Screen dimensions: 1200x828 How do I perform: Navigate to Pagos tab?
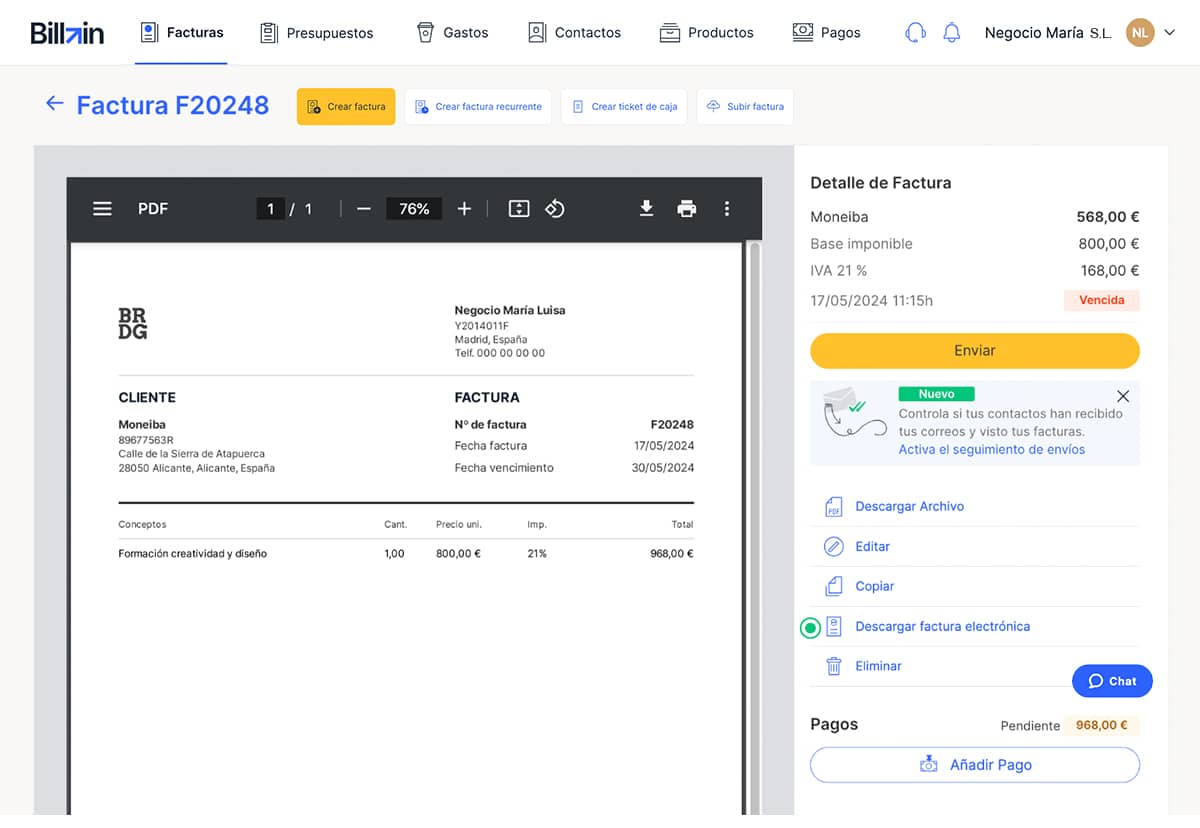coord(826,33)
